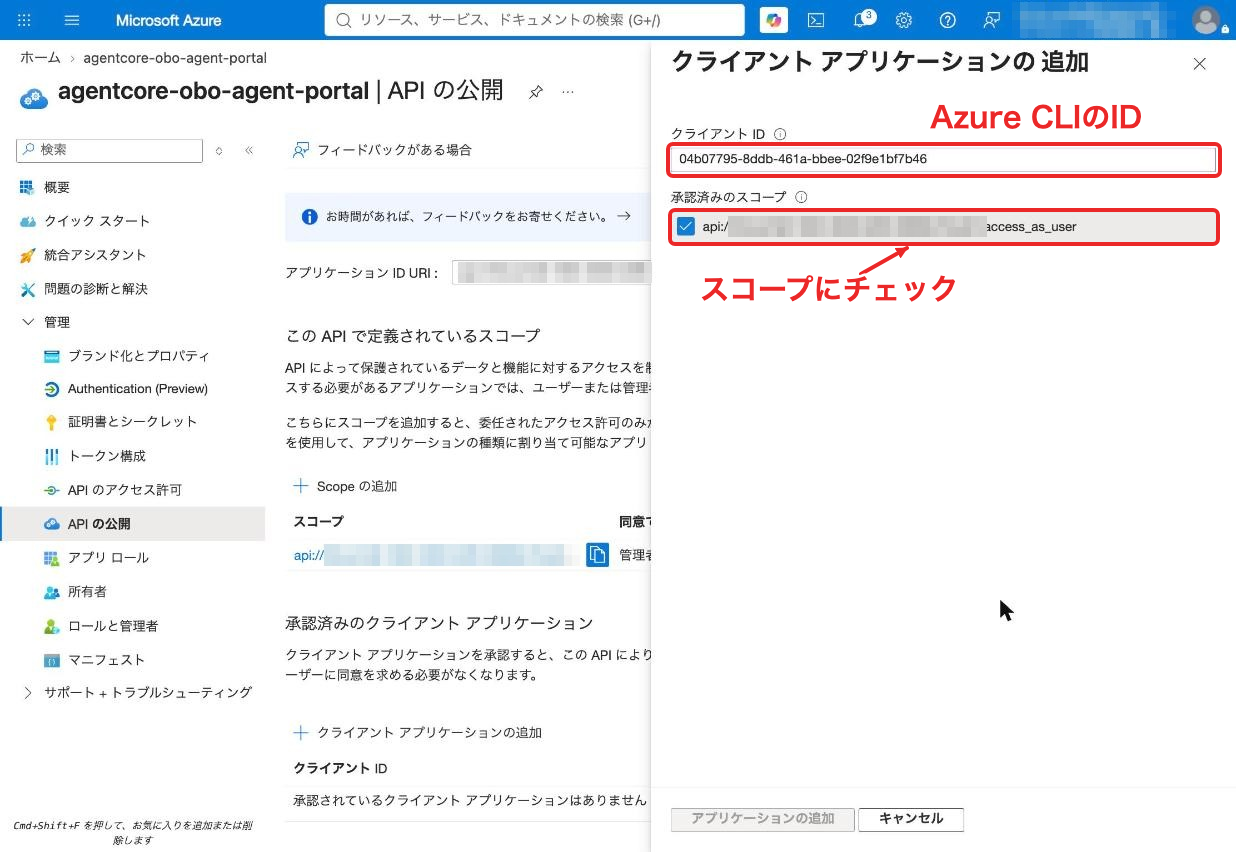Open portal settings gear
The image size is (1236, 852).
click(904, 20)
